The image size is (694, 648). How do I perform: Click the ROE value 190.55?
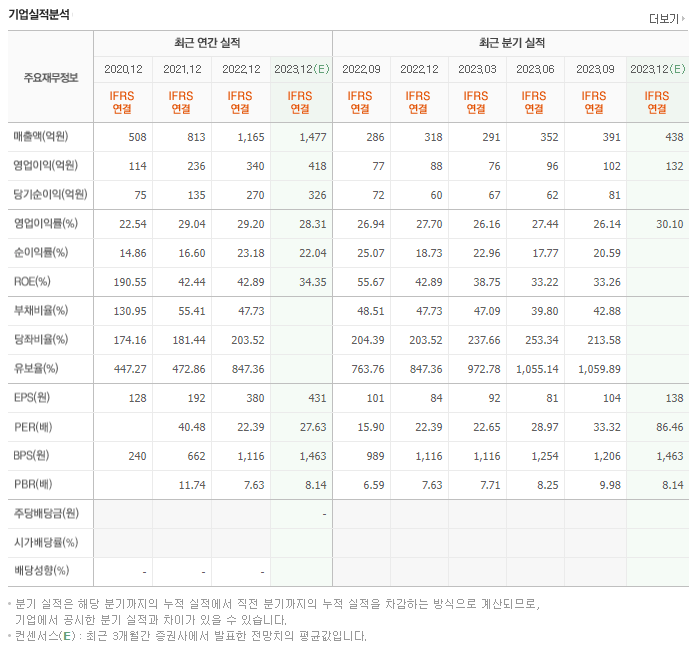tap(130, 282)
